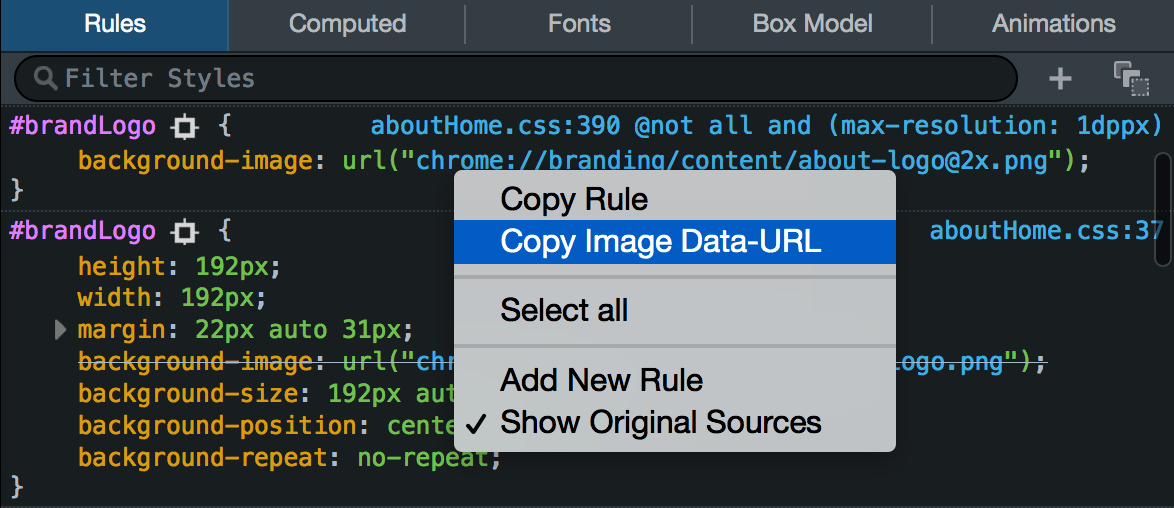Choose Copy Image Data-URL from context menu
1174x508 pixels.
click(660, 241)
